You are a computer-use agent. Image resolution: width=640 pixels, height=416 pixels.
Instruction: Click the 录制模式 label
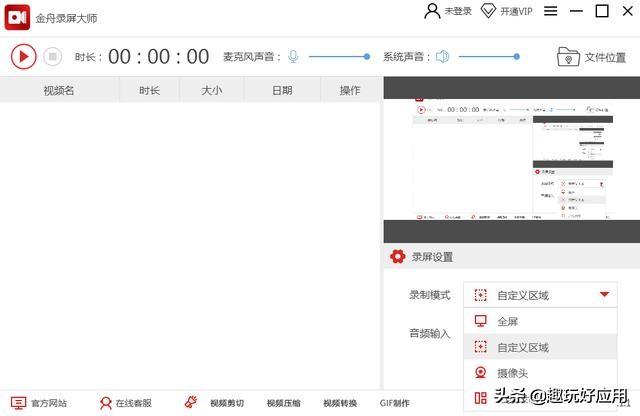[430, 295]
